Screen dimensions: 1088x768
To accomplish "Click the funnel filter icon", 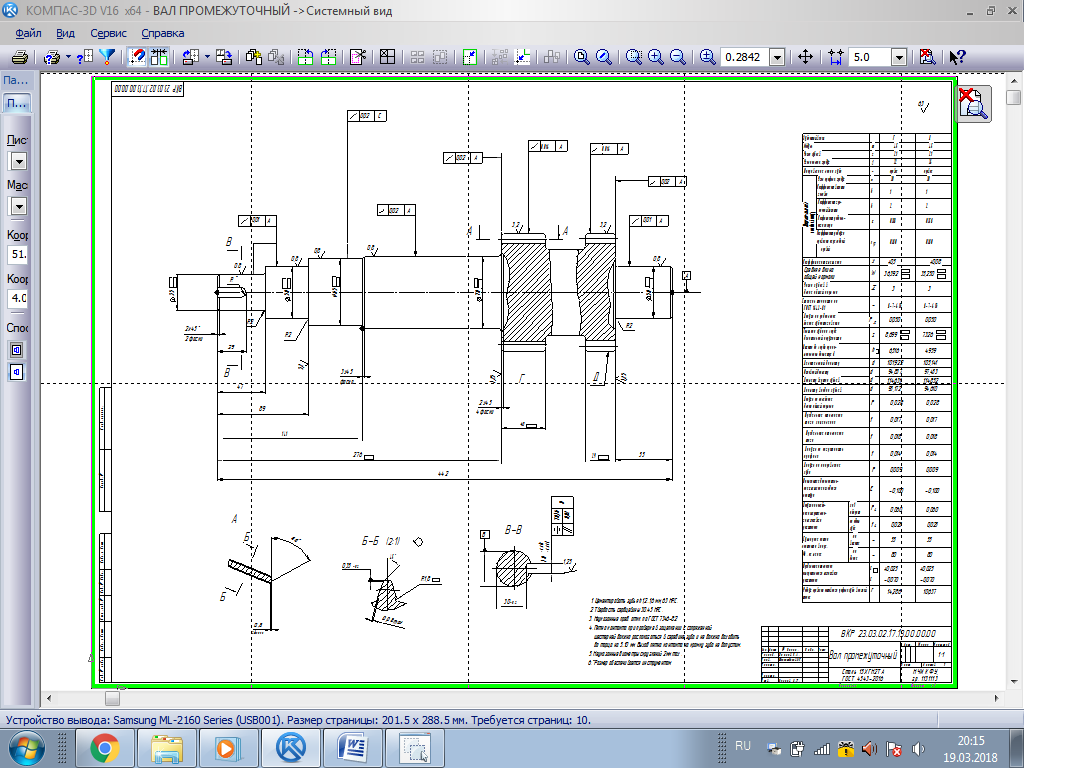I will [x=106, y=57].
